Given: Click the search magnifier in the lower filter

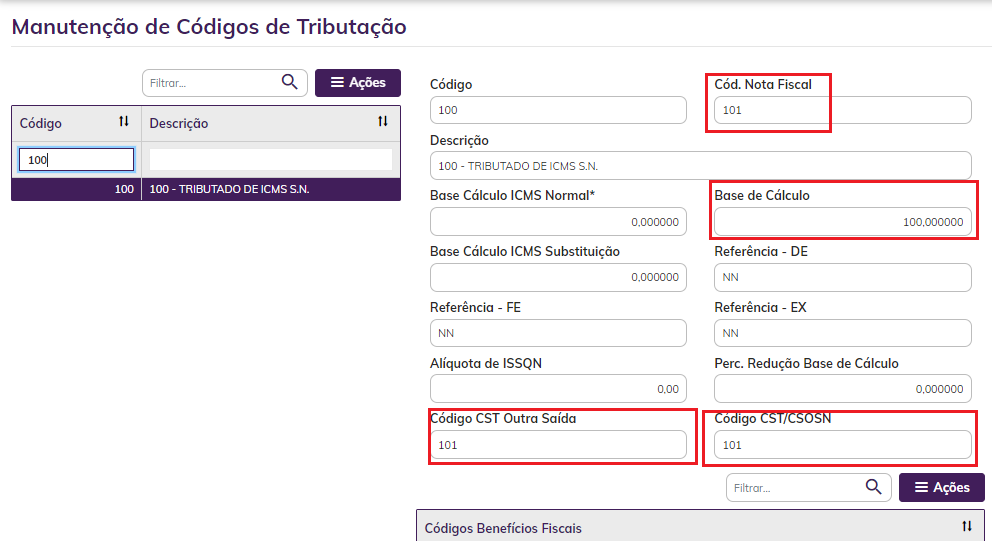Looking at the screenshot, I should pos(874,487).
